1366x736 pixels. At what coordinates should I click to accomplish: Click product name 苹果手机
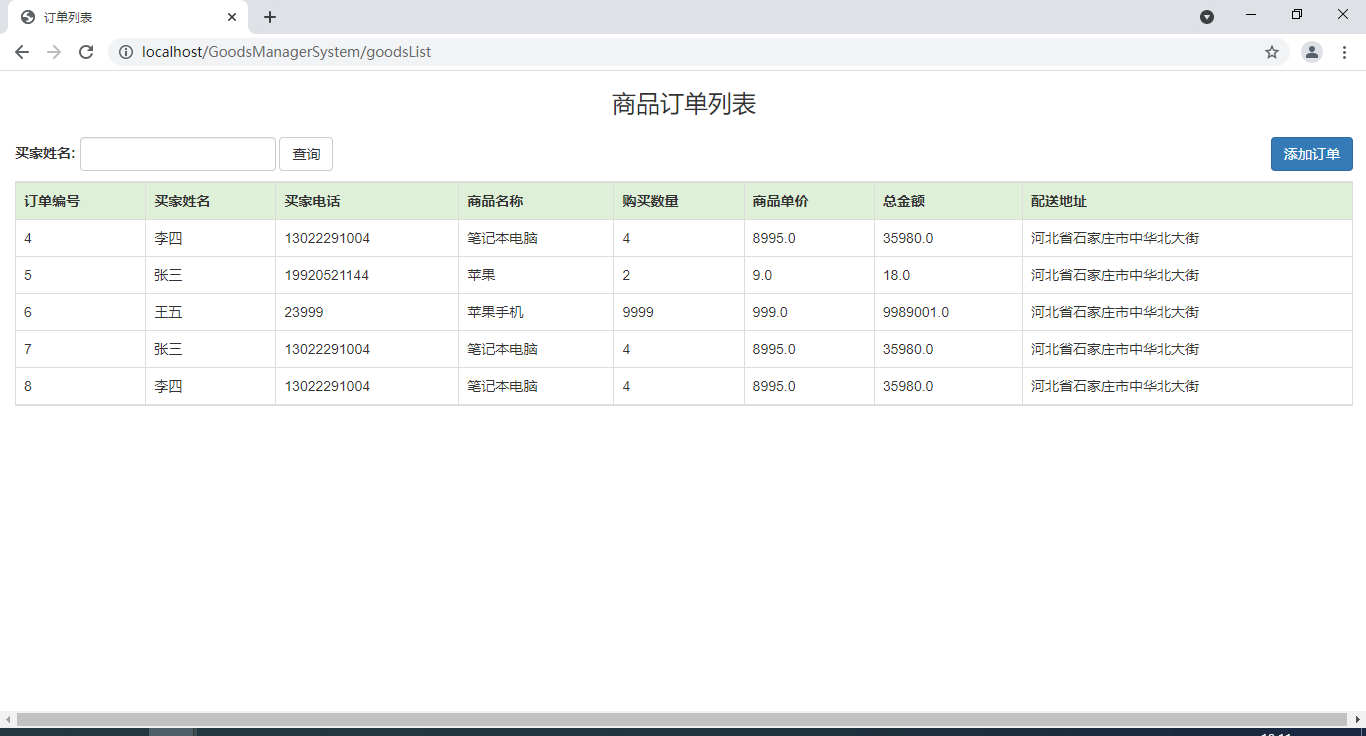pyautogui.click(x=495, y=312)
